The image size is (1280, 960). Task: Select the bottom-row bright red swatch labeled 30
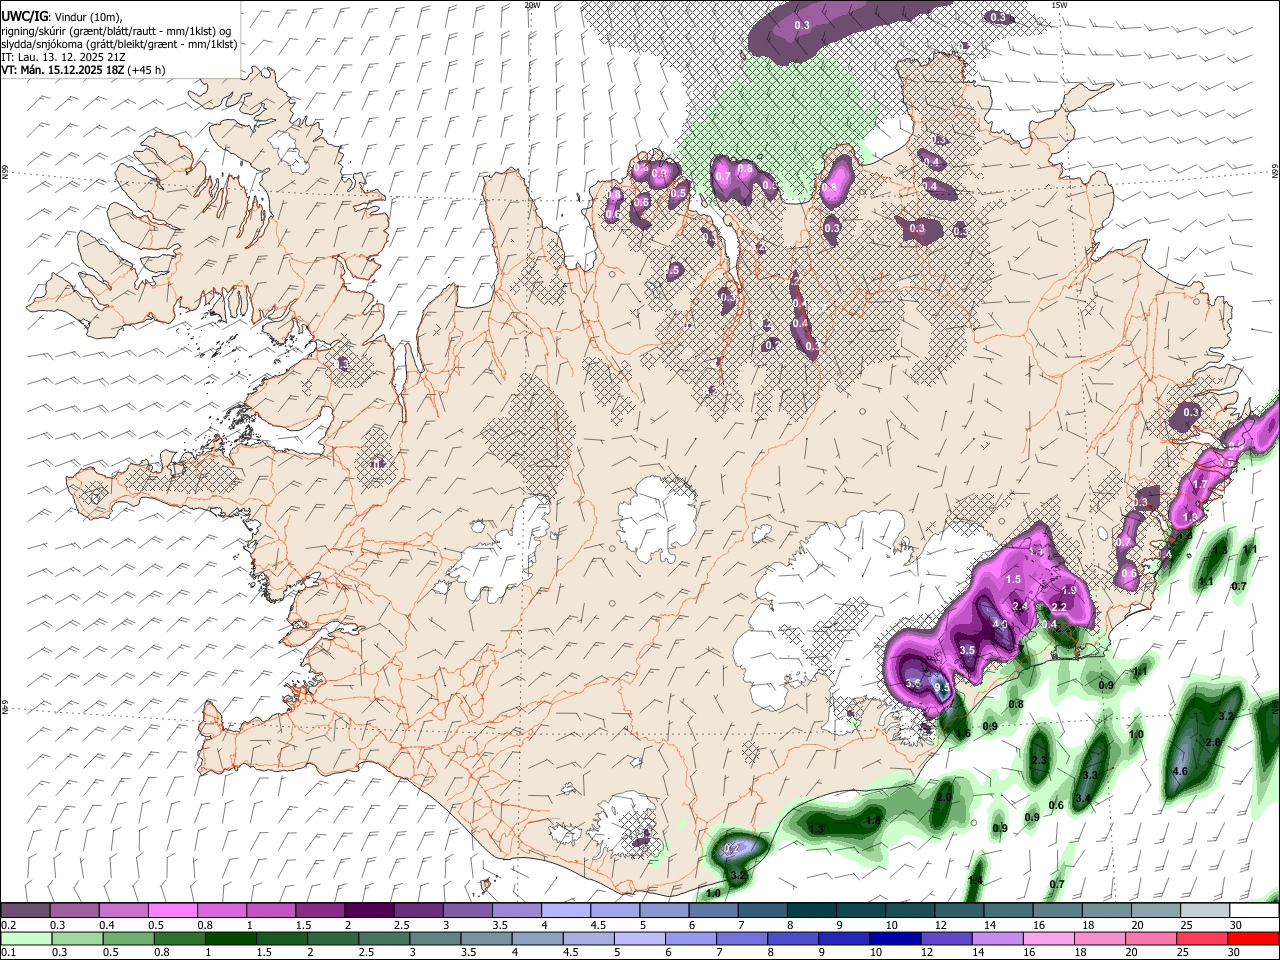click(1253, 938)
